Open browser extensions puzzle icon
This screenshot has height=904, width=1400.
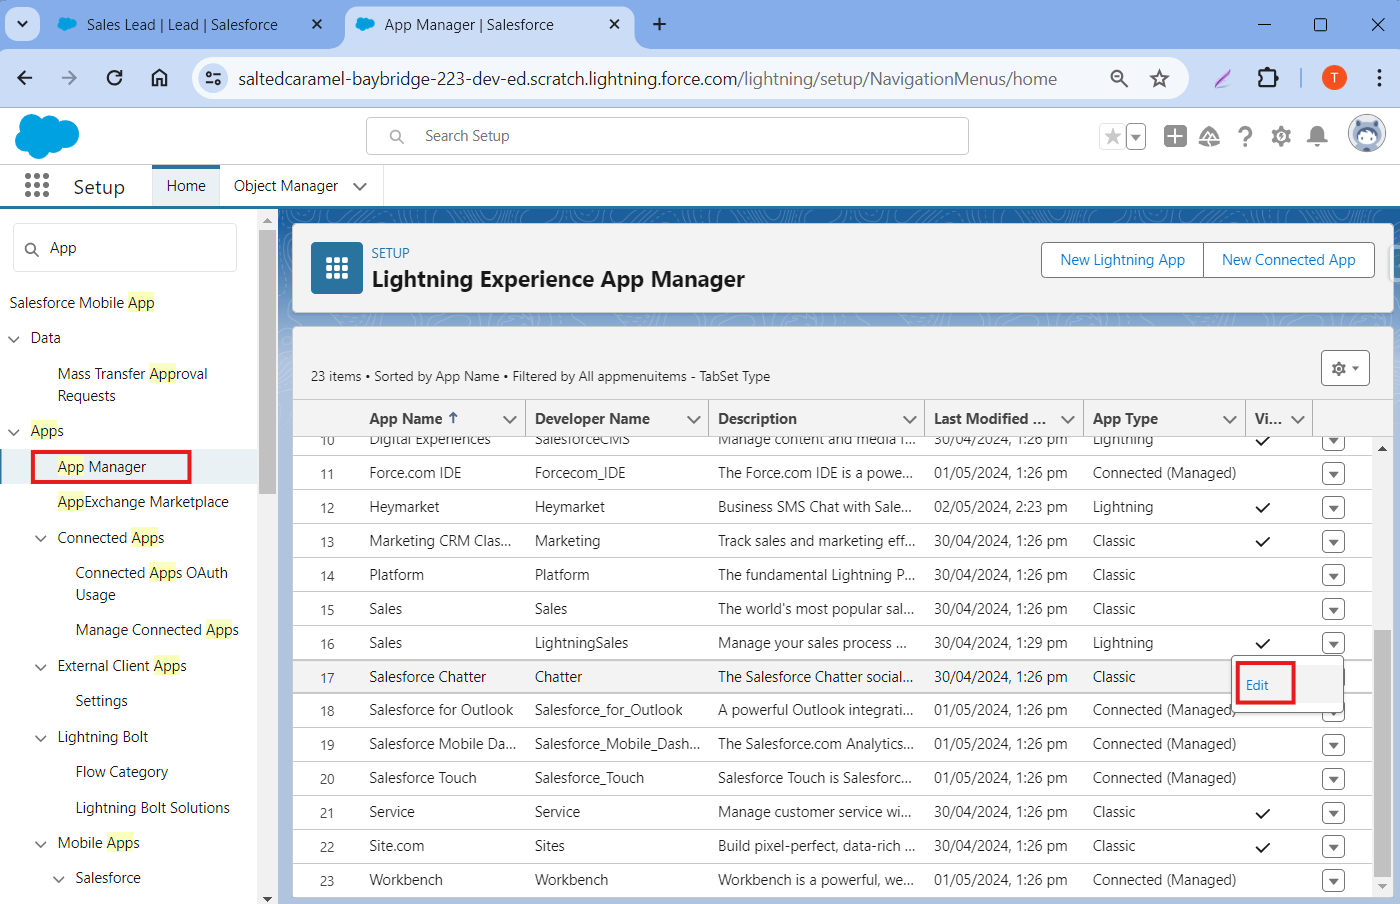coord(1268,78)
